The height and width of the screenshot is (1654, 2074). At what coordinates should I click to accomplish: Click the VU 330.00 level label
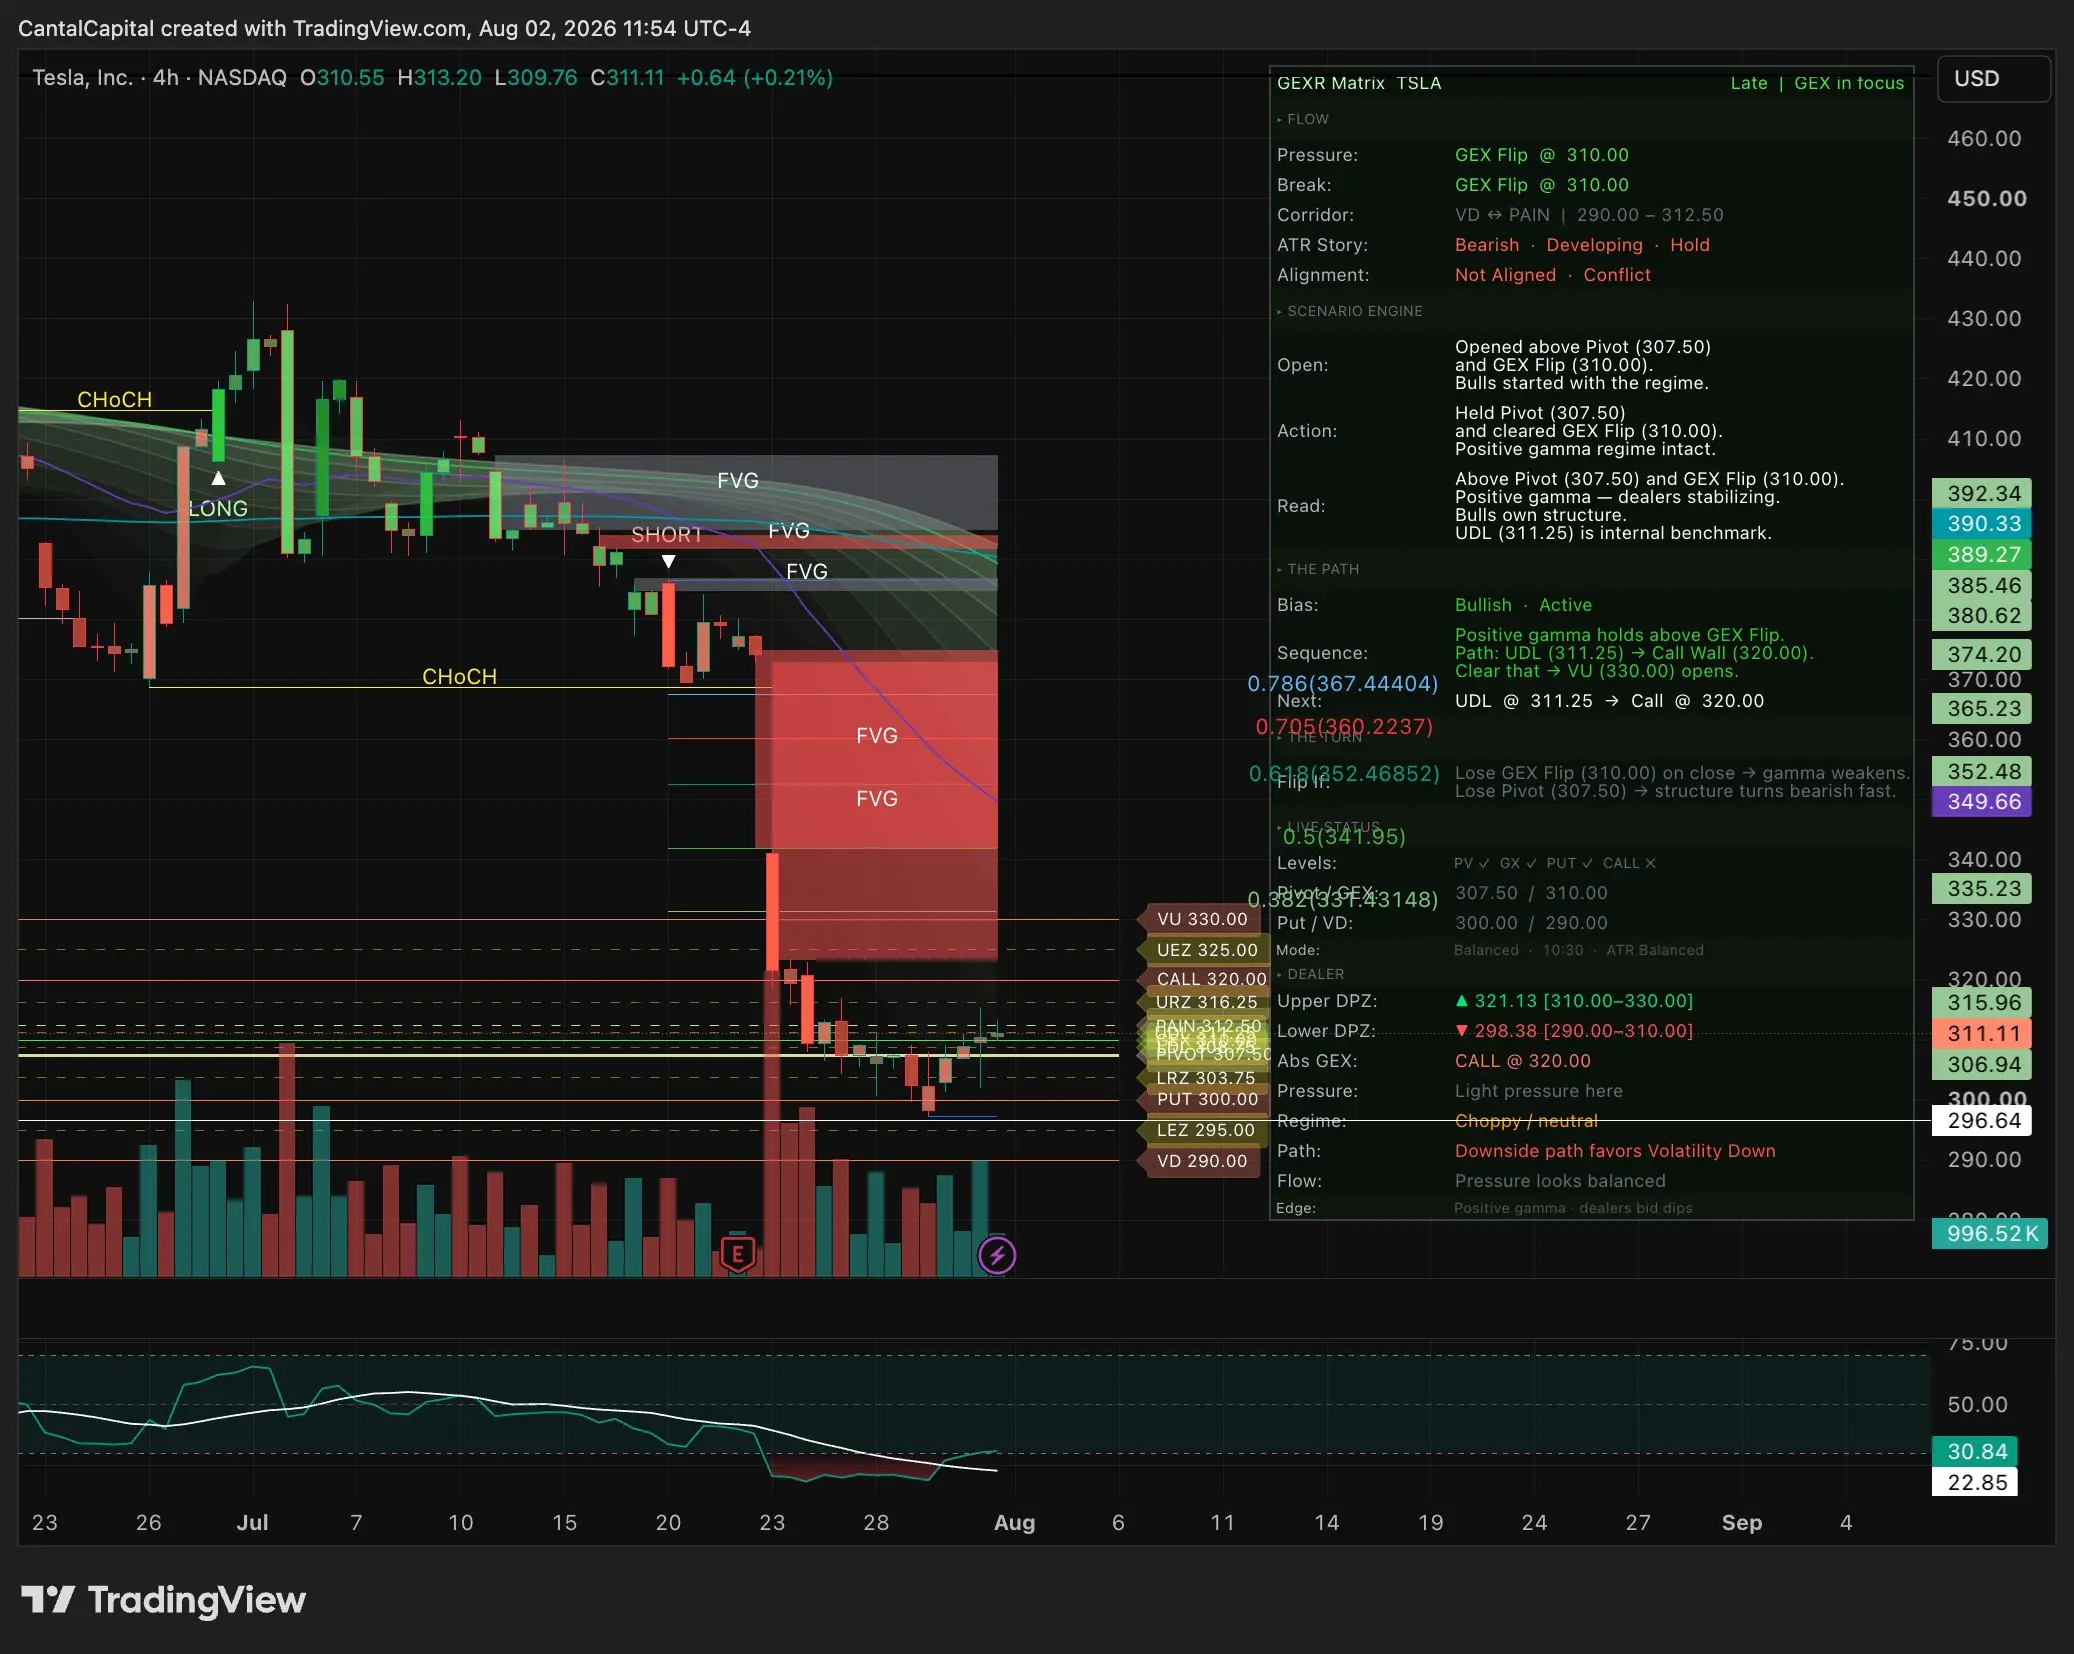1201,919
